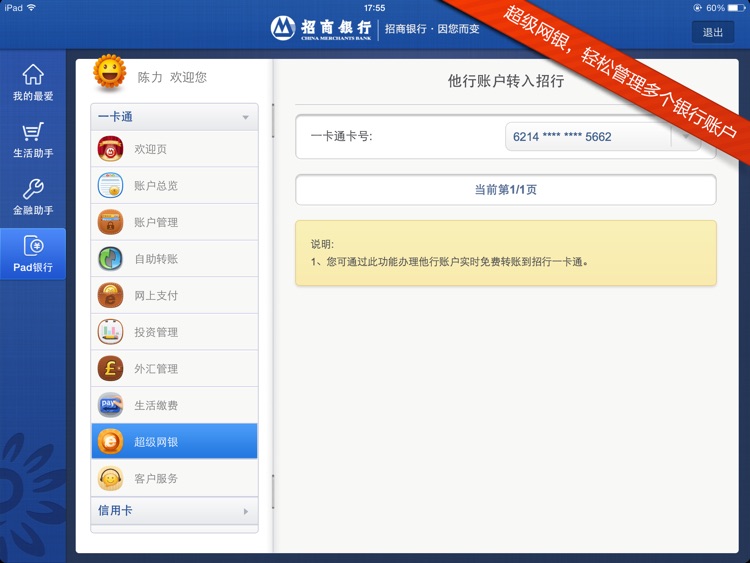The height and width of the screenshot is (563, 750).
Task: Click the 账户管理 wallet icon
Action: click(110, 222)
